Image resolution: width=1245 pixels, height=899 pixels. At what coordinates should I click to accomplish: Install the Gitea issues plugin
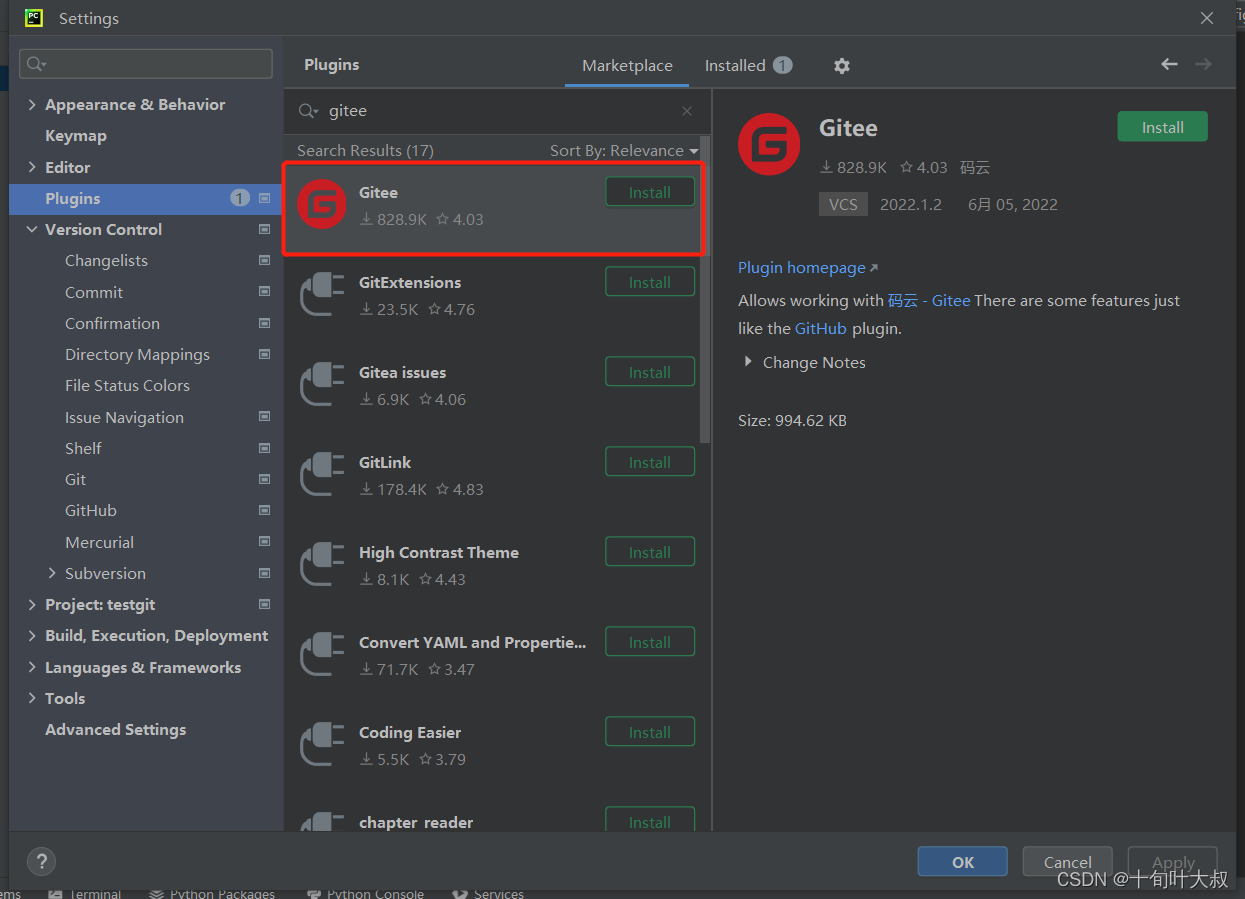650,372
